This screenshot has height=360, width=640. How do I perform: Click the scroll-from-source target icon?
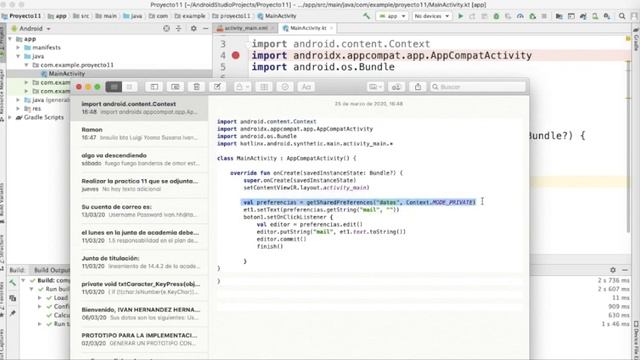(x=166, y=29)
